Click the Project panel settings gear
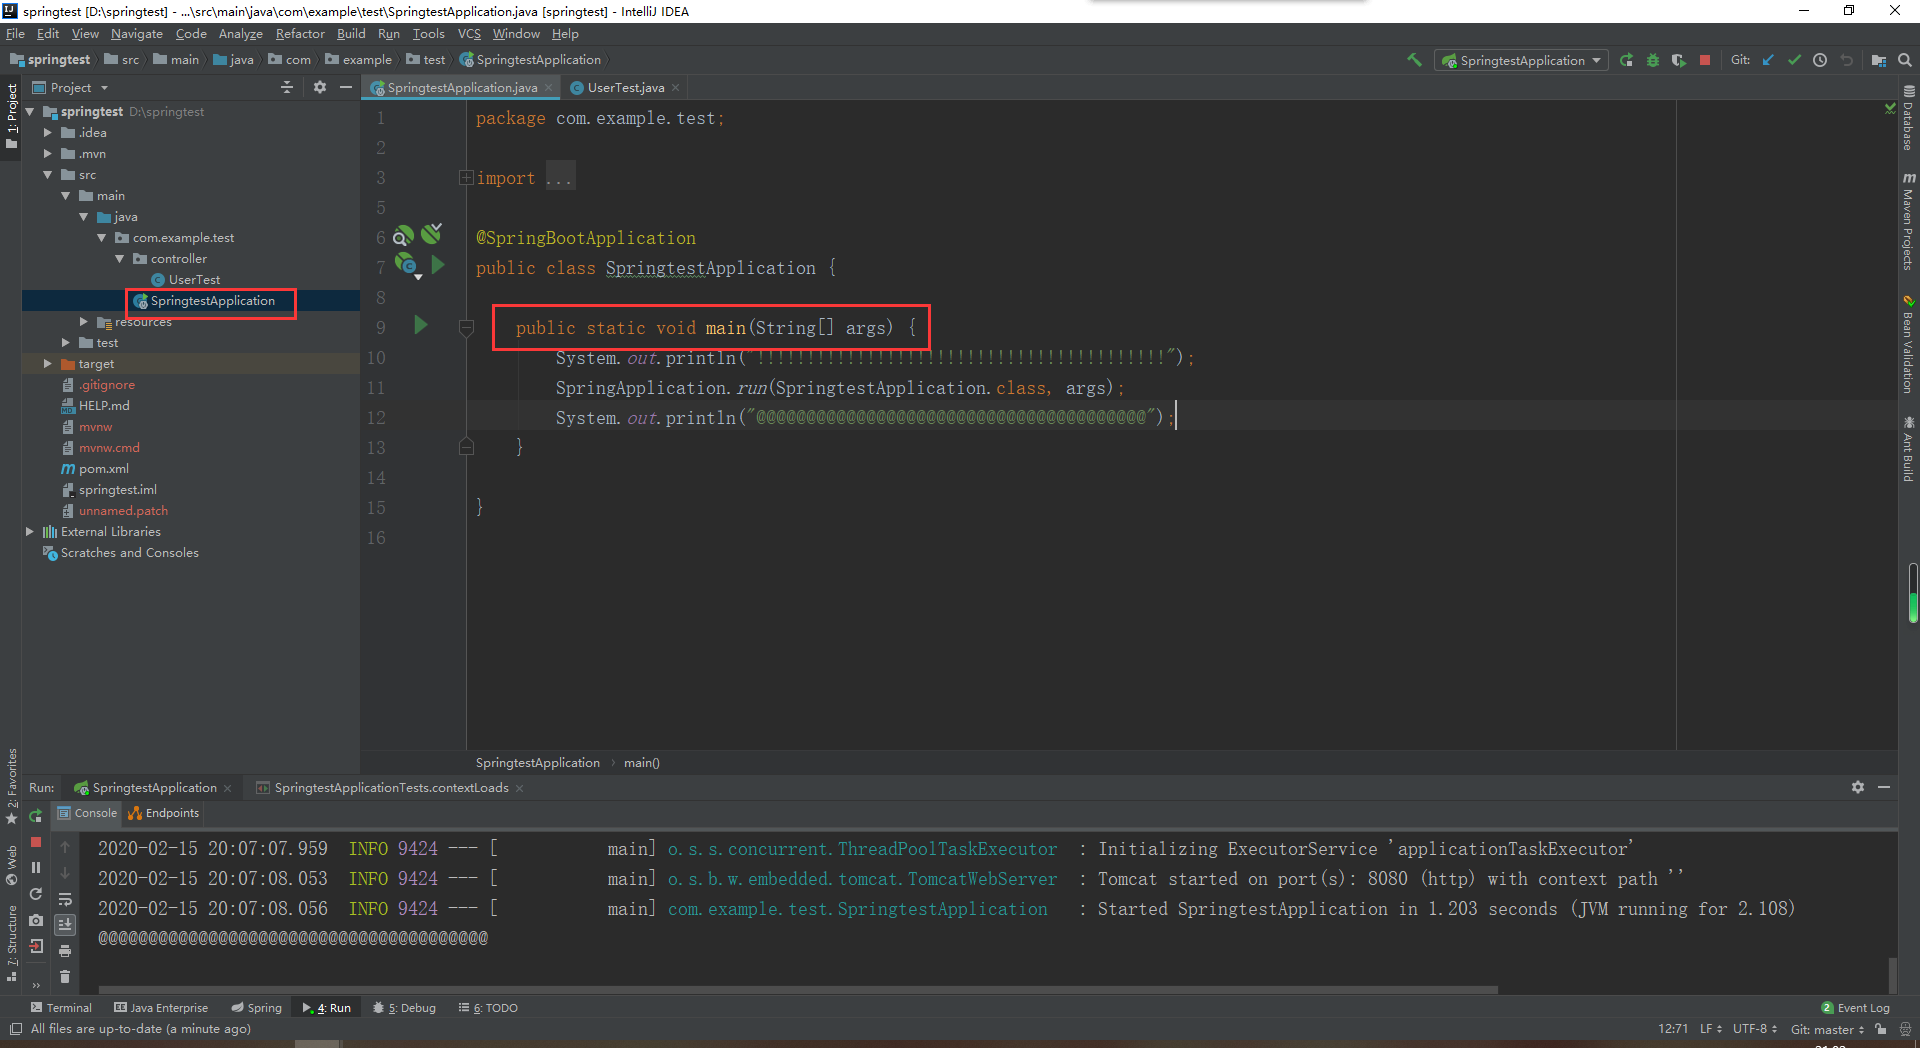The width and height of the screenshot is (1920, 1048). click(320, 87)
